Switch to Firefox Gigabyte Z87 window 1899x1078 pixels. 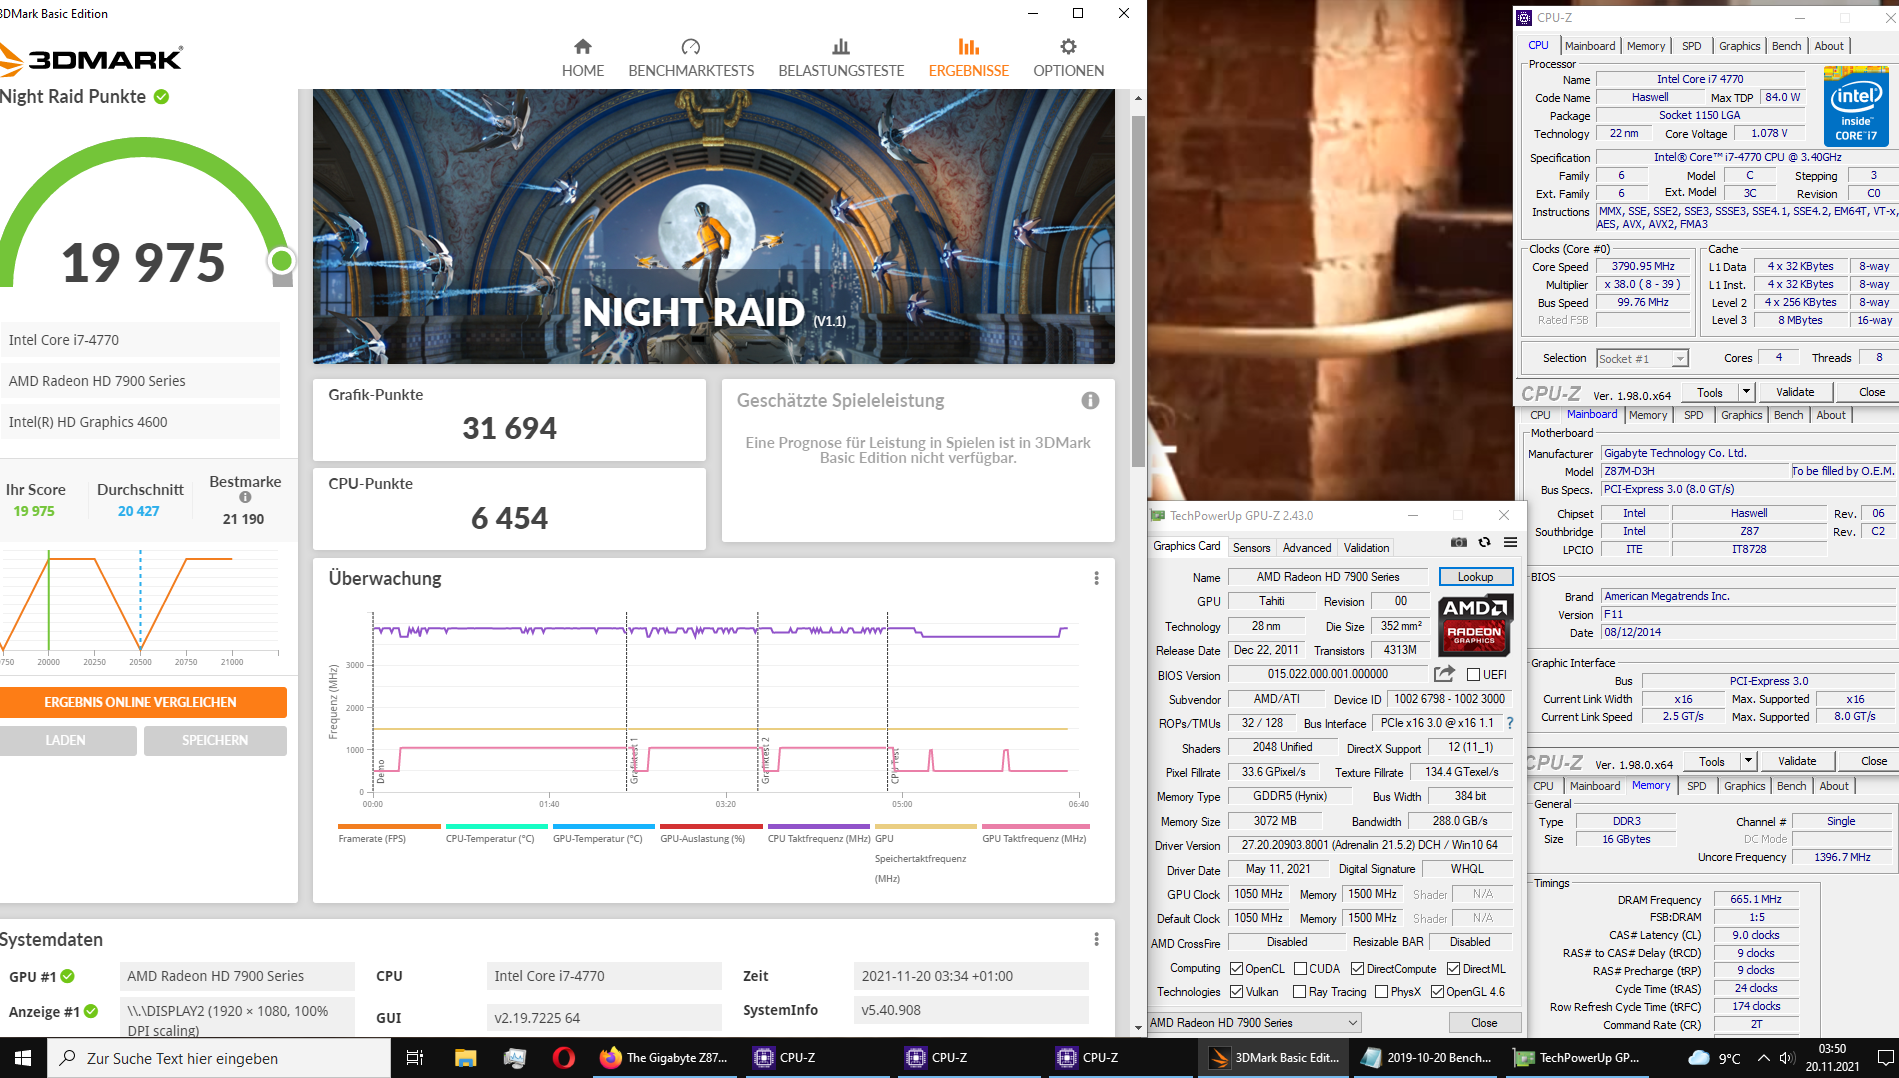664,1057
